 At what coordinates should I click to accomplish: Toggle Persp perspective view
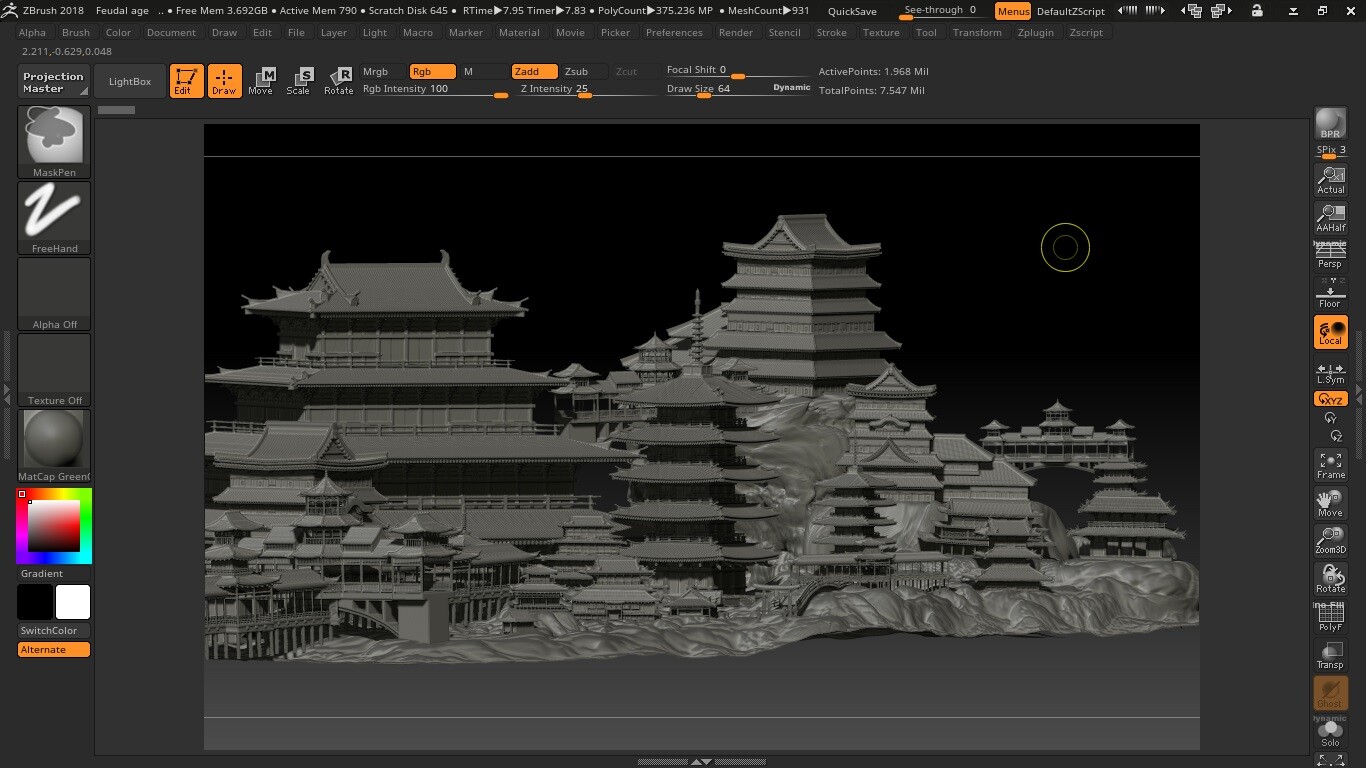point(1330,256)
